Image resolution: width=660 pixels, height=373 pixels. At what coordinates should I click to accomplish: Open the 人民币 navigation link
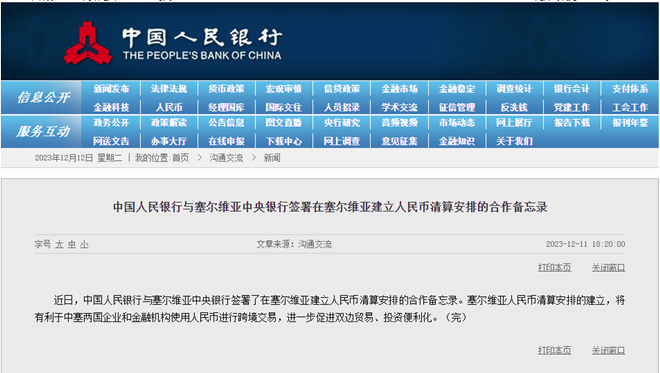(169, 107)
